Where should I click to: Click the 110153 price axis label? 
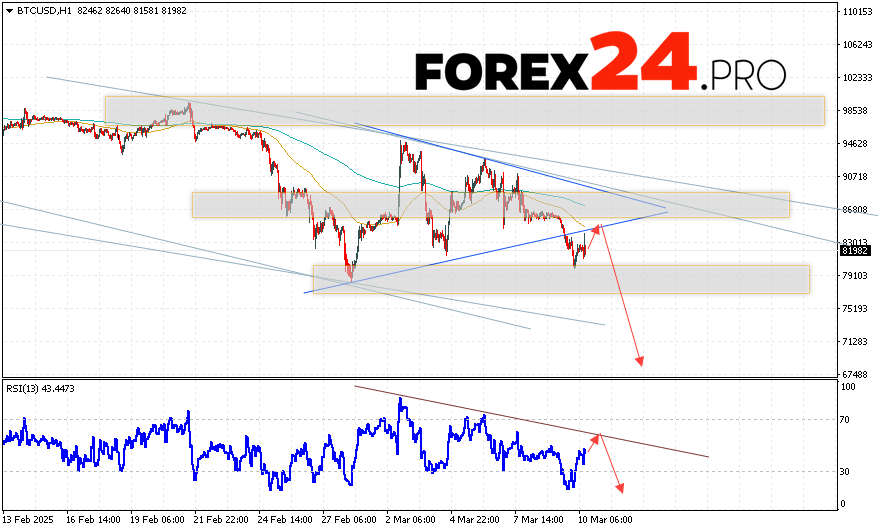click(x=856, y=12)
